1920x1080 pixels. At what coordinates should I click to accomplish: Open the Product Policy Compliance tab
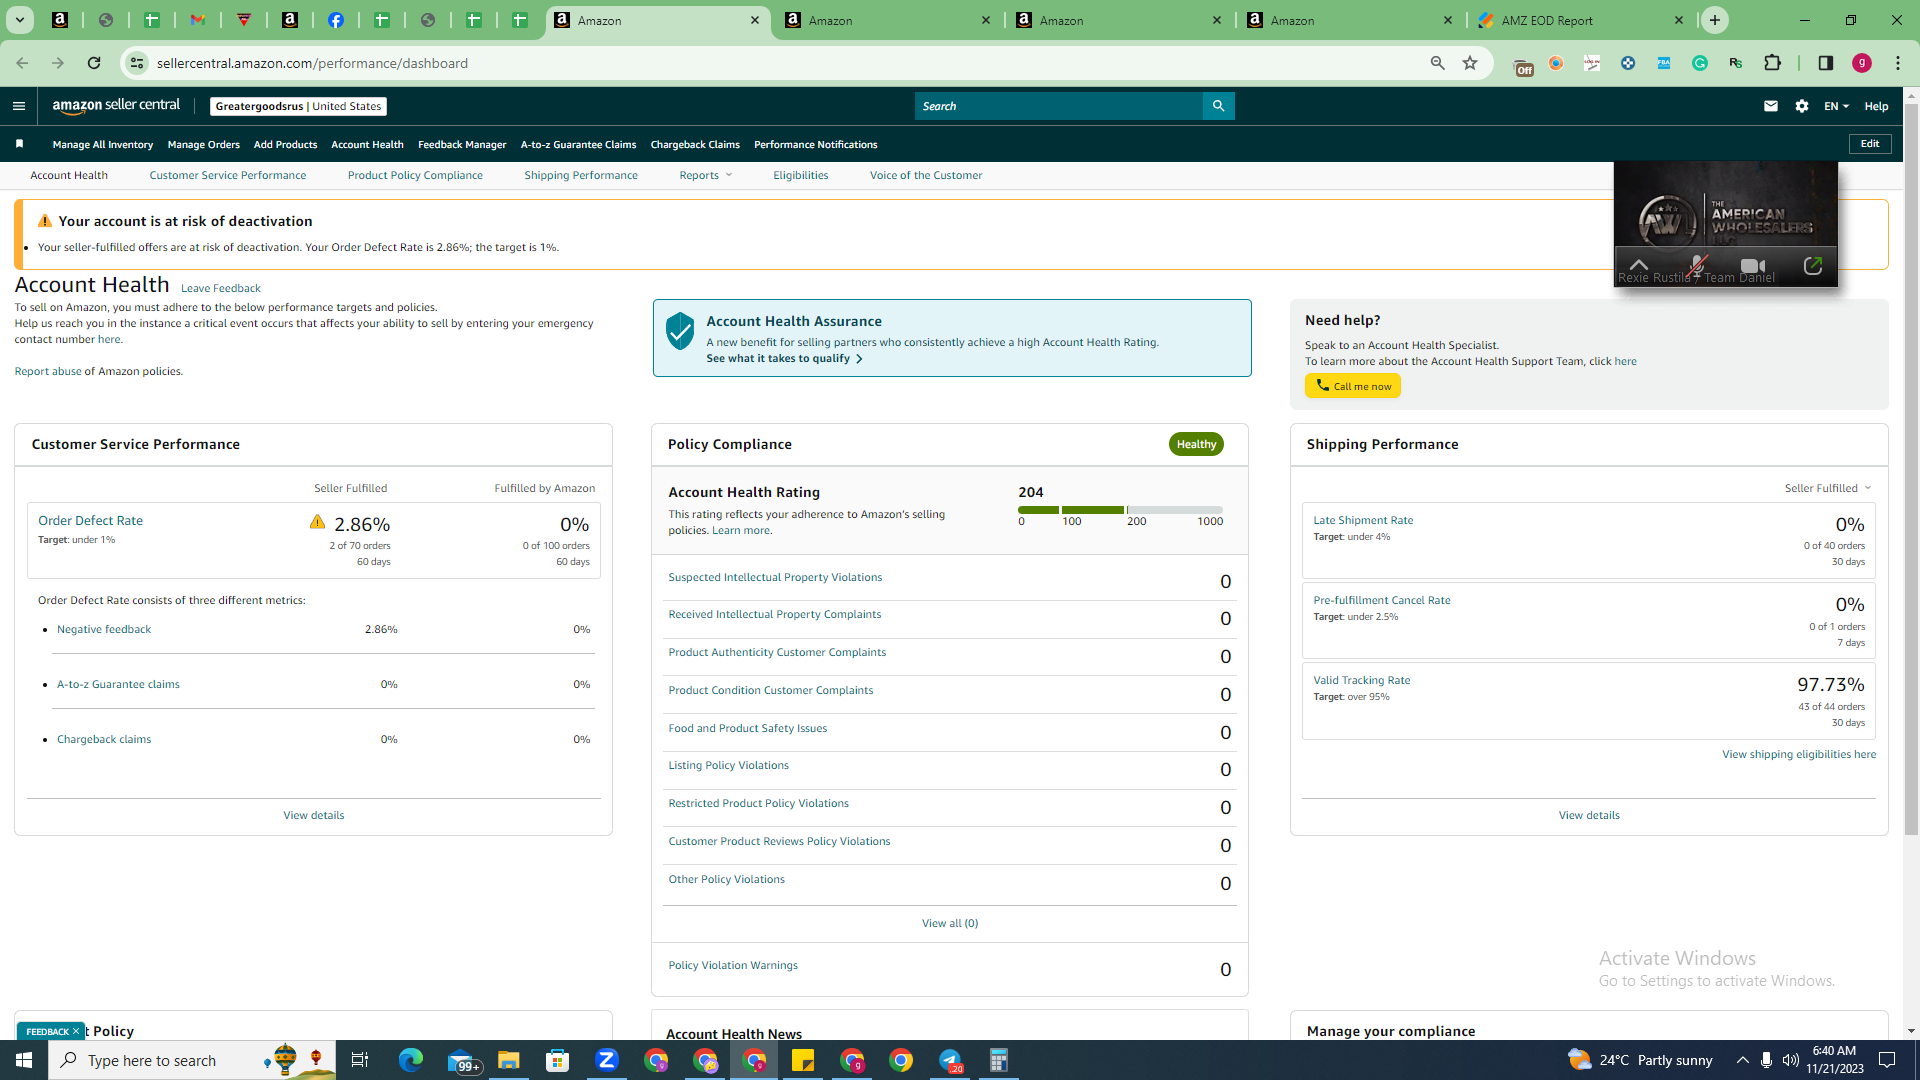pyautogui.click(x=415, y=175)
